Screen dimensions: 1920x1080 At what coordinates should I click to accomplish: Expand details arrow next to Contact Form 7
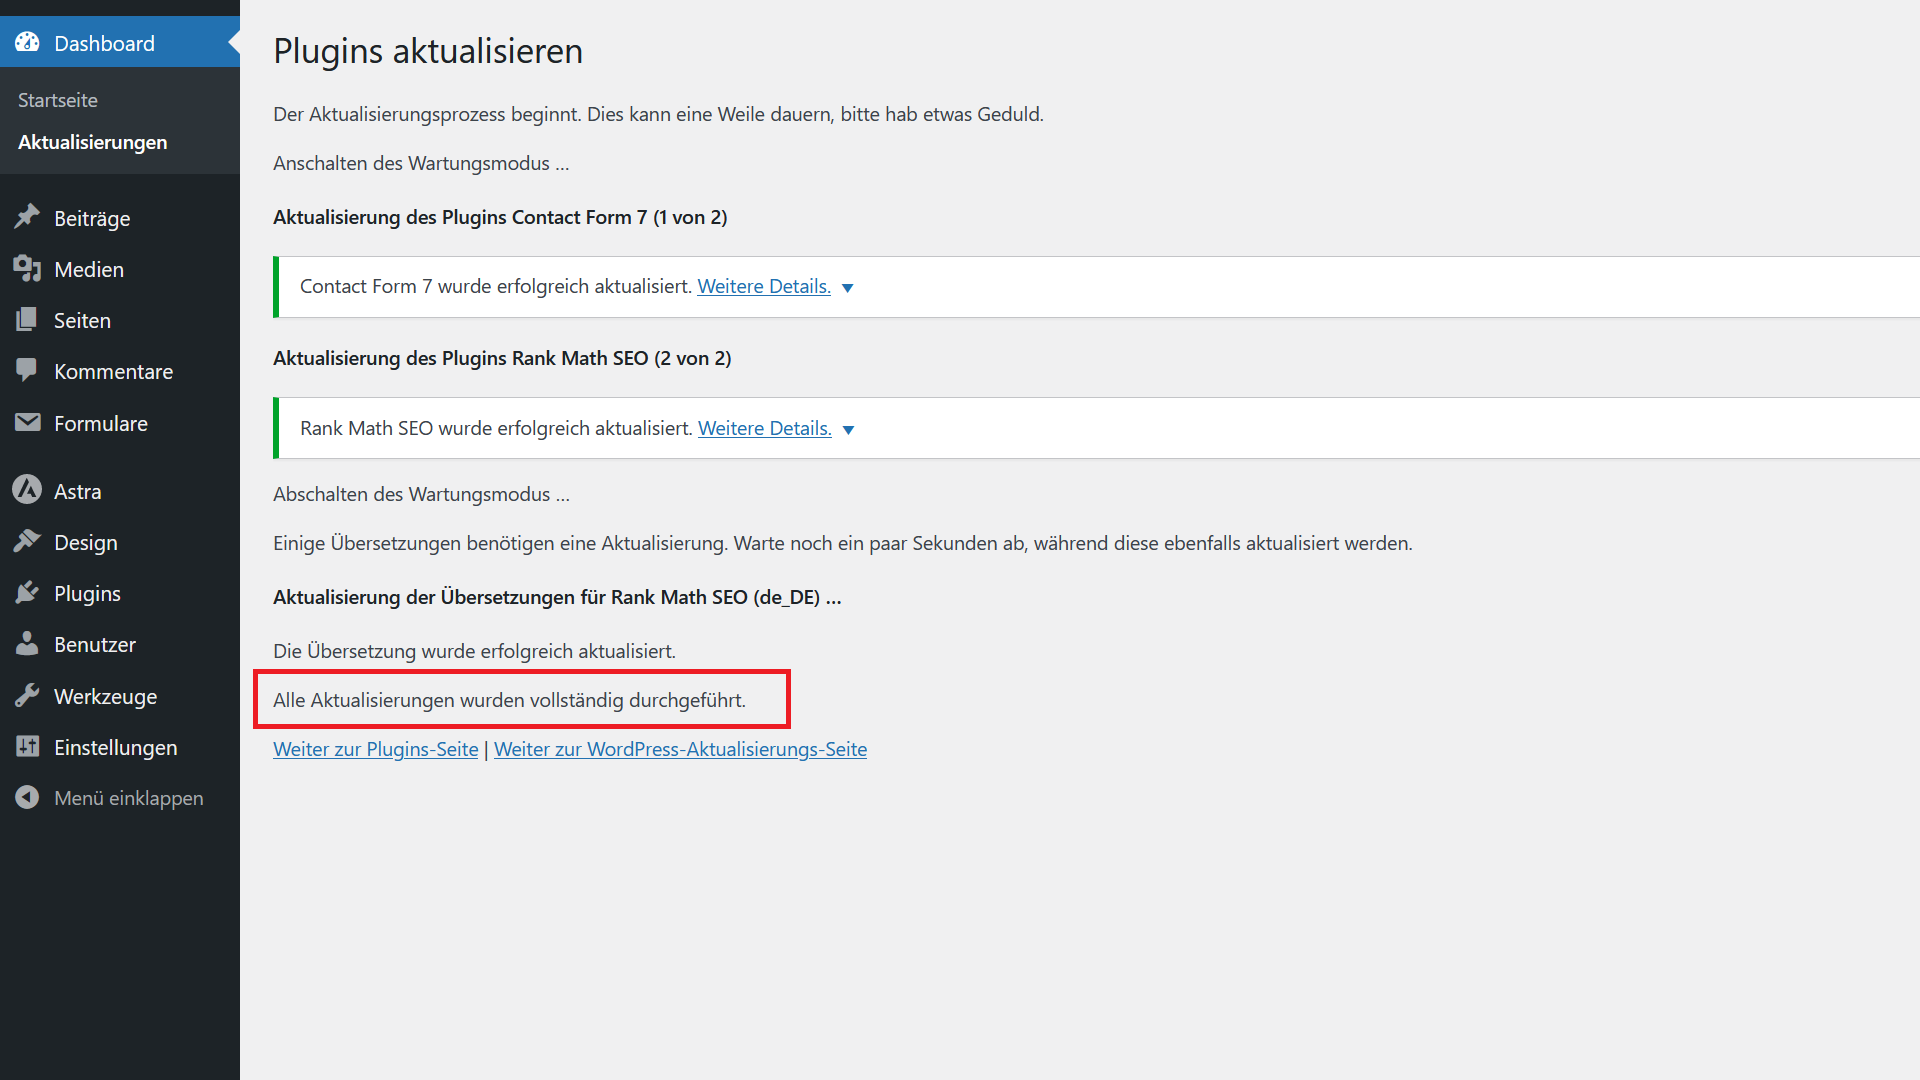847,288
